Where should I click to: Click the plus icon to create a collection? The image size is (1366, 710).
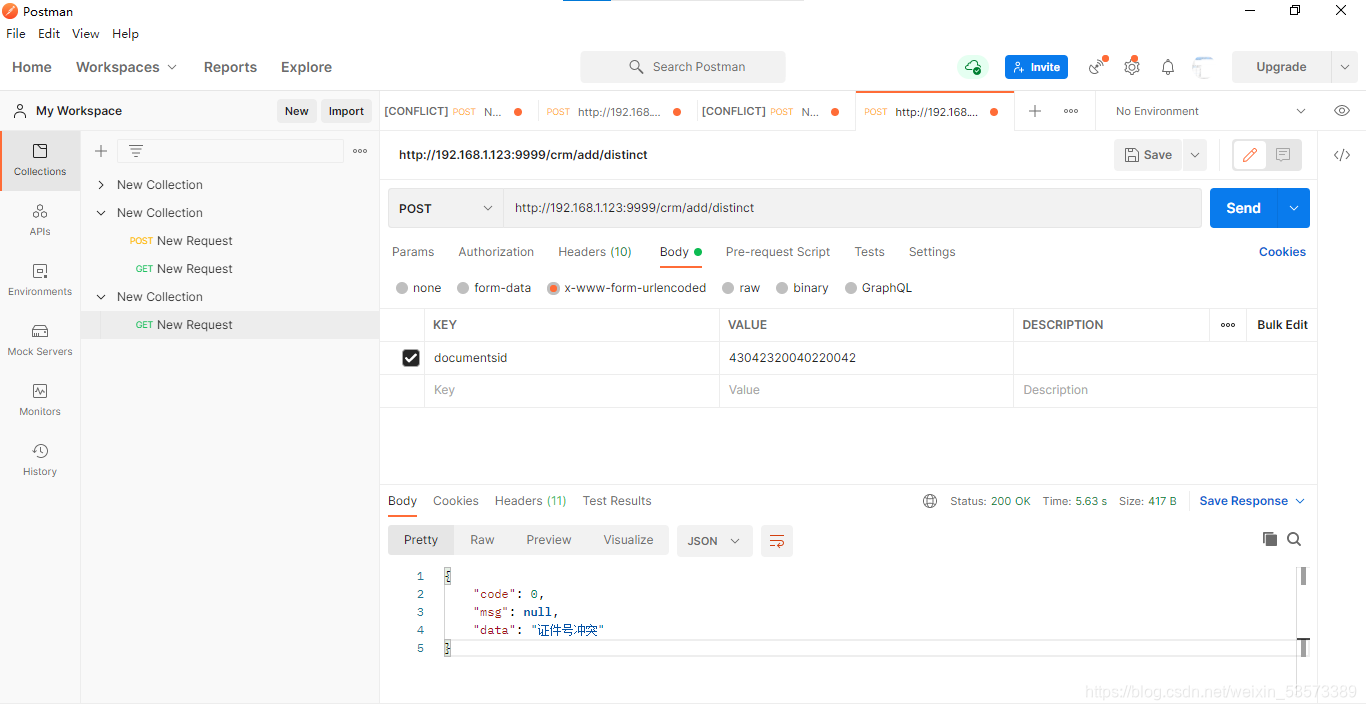tap(101, 151)
